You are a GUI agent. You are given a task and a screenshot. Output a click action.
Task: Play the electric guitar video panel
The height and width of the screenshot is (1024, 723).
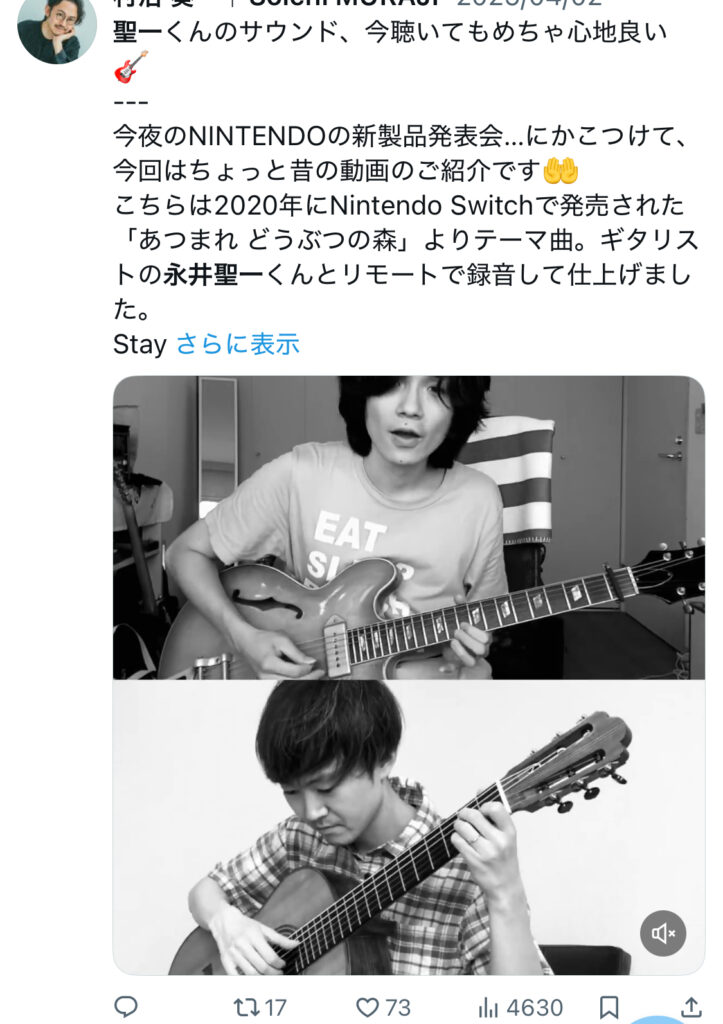point(409,528)
